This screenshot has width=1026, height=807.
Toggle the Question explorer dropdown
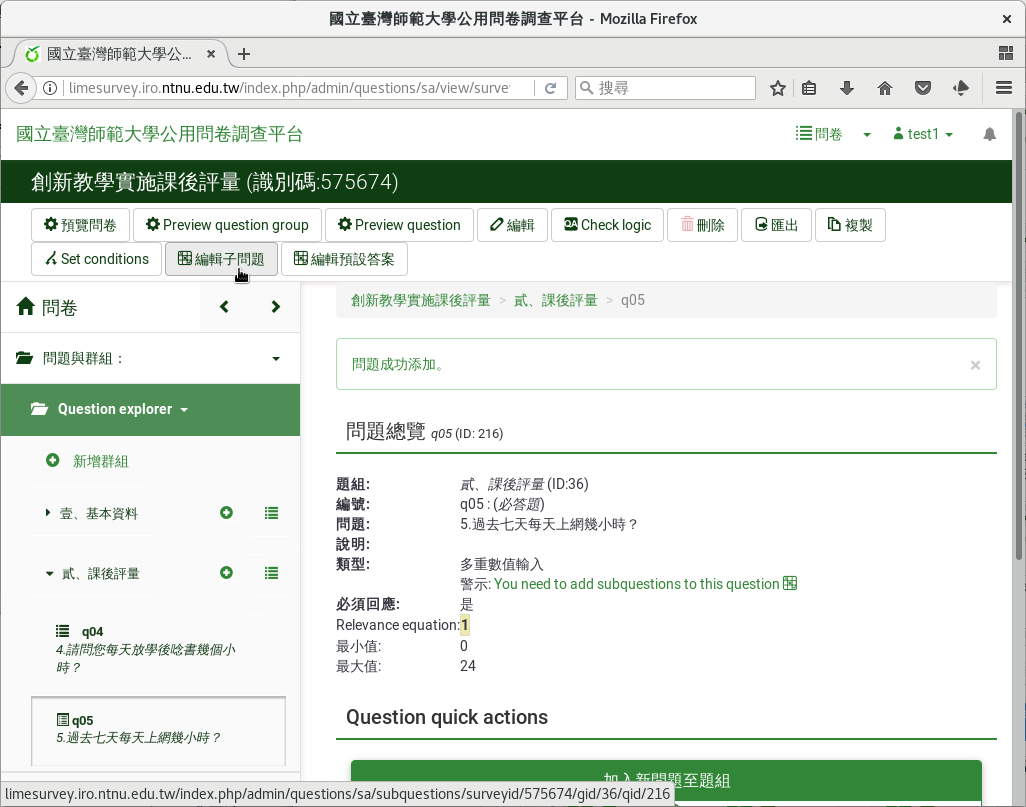150,410
